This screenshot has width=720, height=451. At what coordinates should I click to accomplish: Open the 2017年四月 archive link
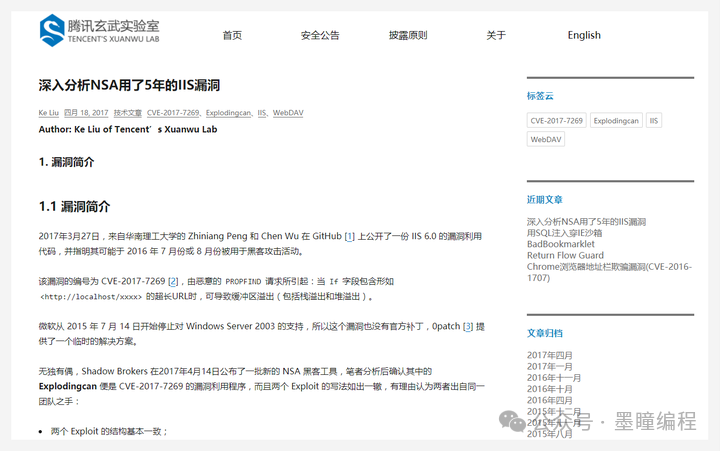[x=550, y=356]
